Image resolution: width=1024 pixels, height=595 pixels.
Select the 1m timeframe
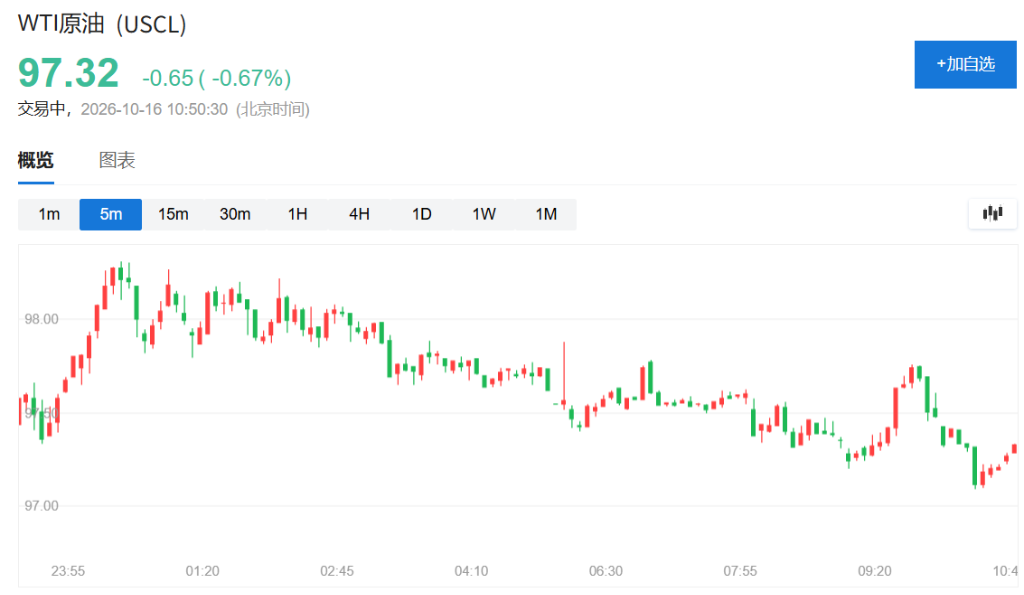[x=49, y=214]
